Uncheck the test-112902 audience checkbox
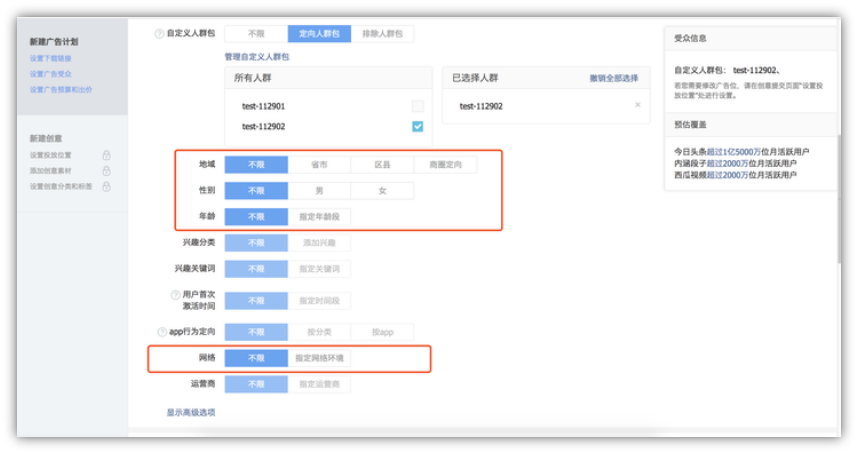 point(417,126)
